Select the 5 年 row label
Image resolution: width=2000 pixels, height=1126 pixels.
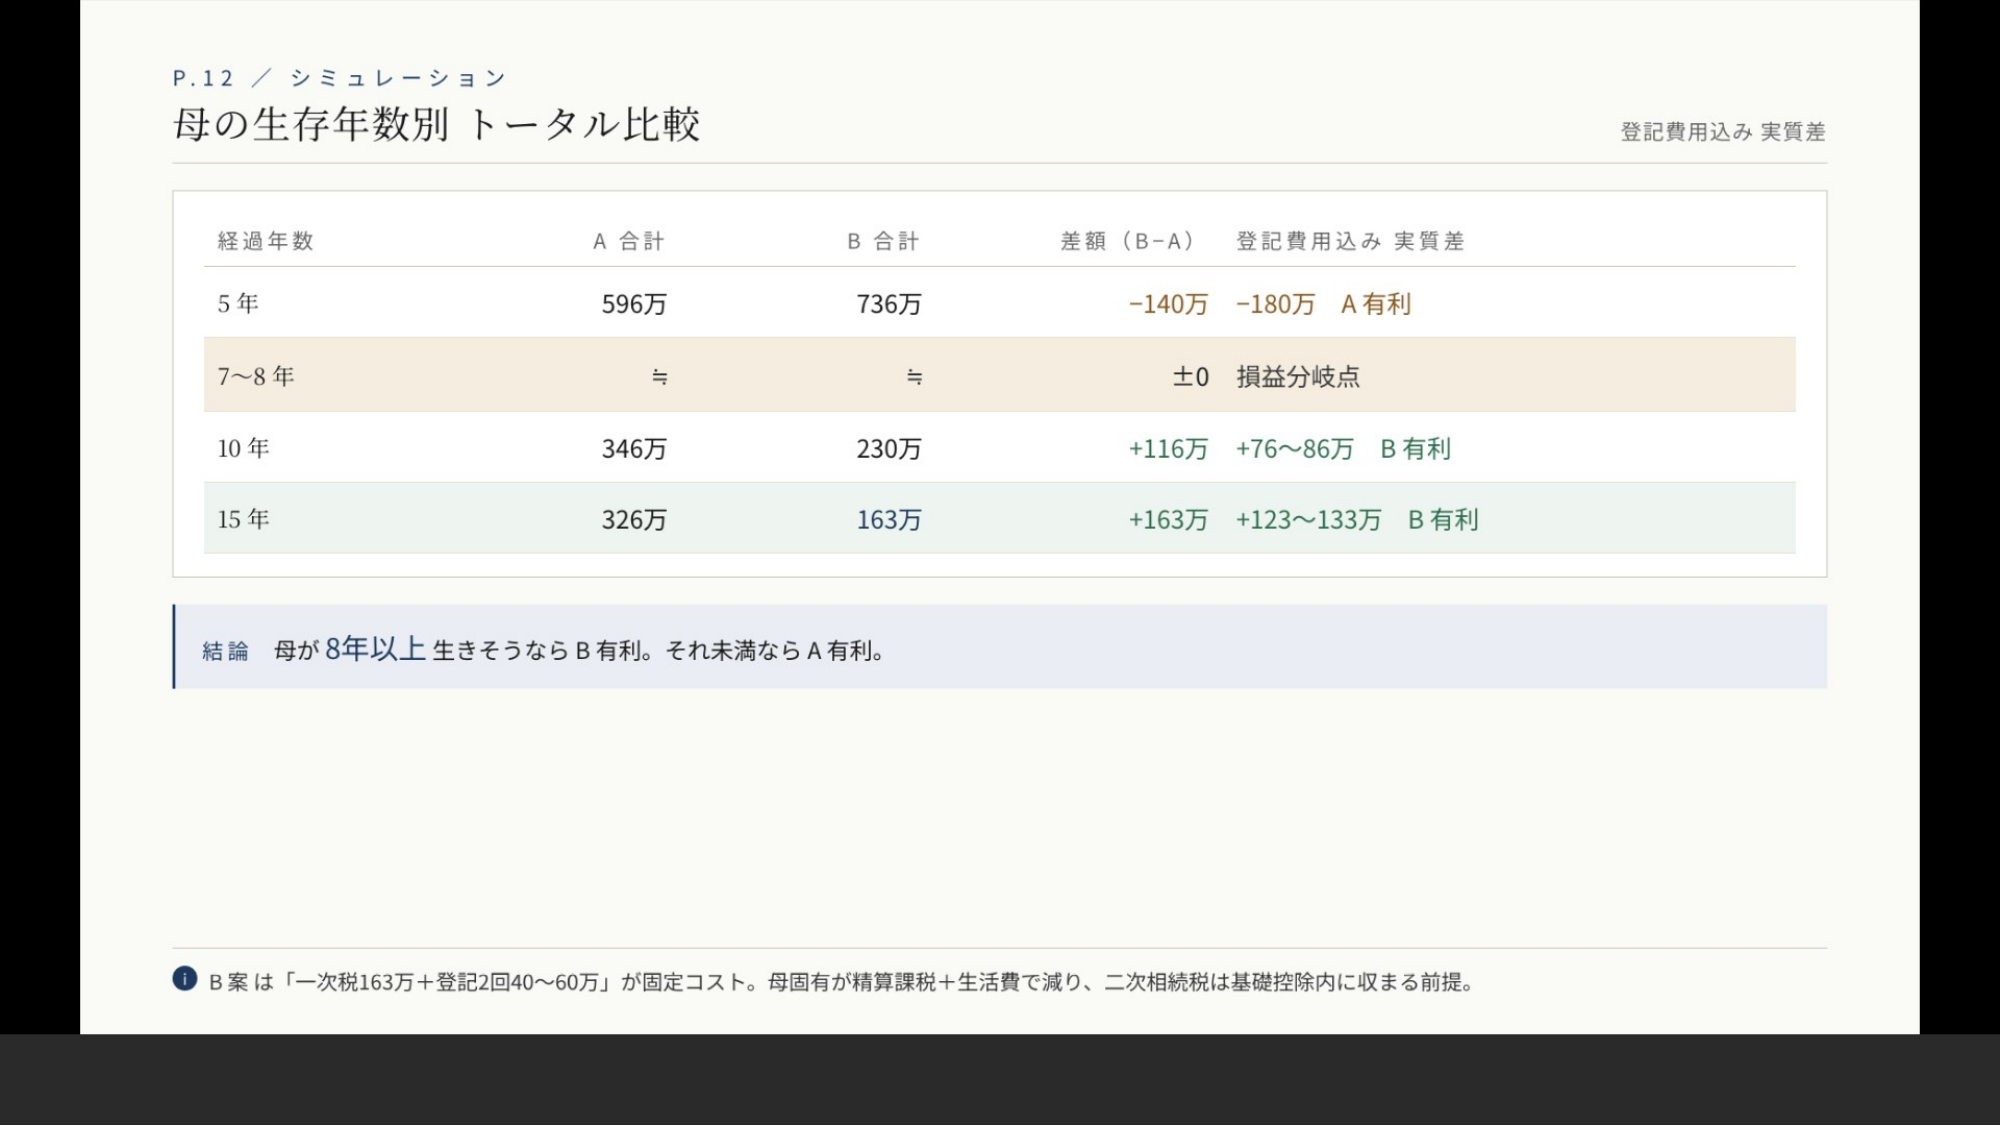238,303
